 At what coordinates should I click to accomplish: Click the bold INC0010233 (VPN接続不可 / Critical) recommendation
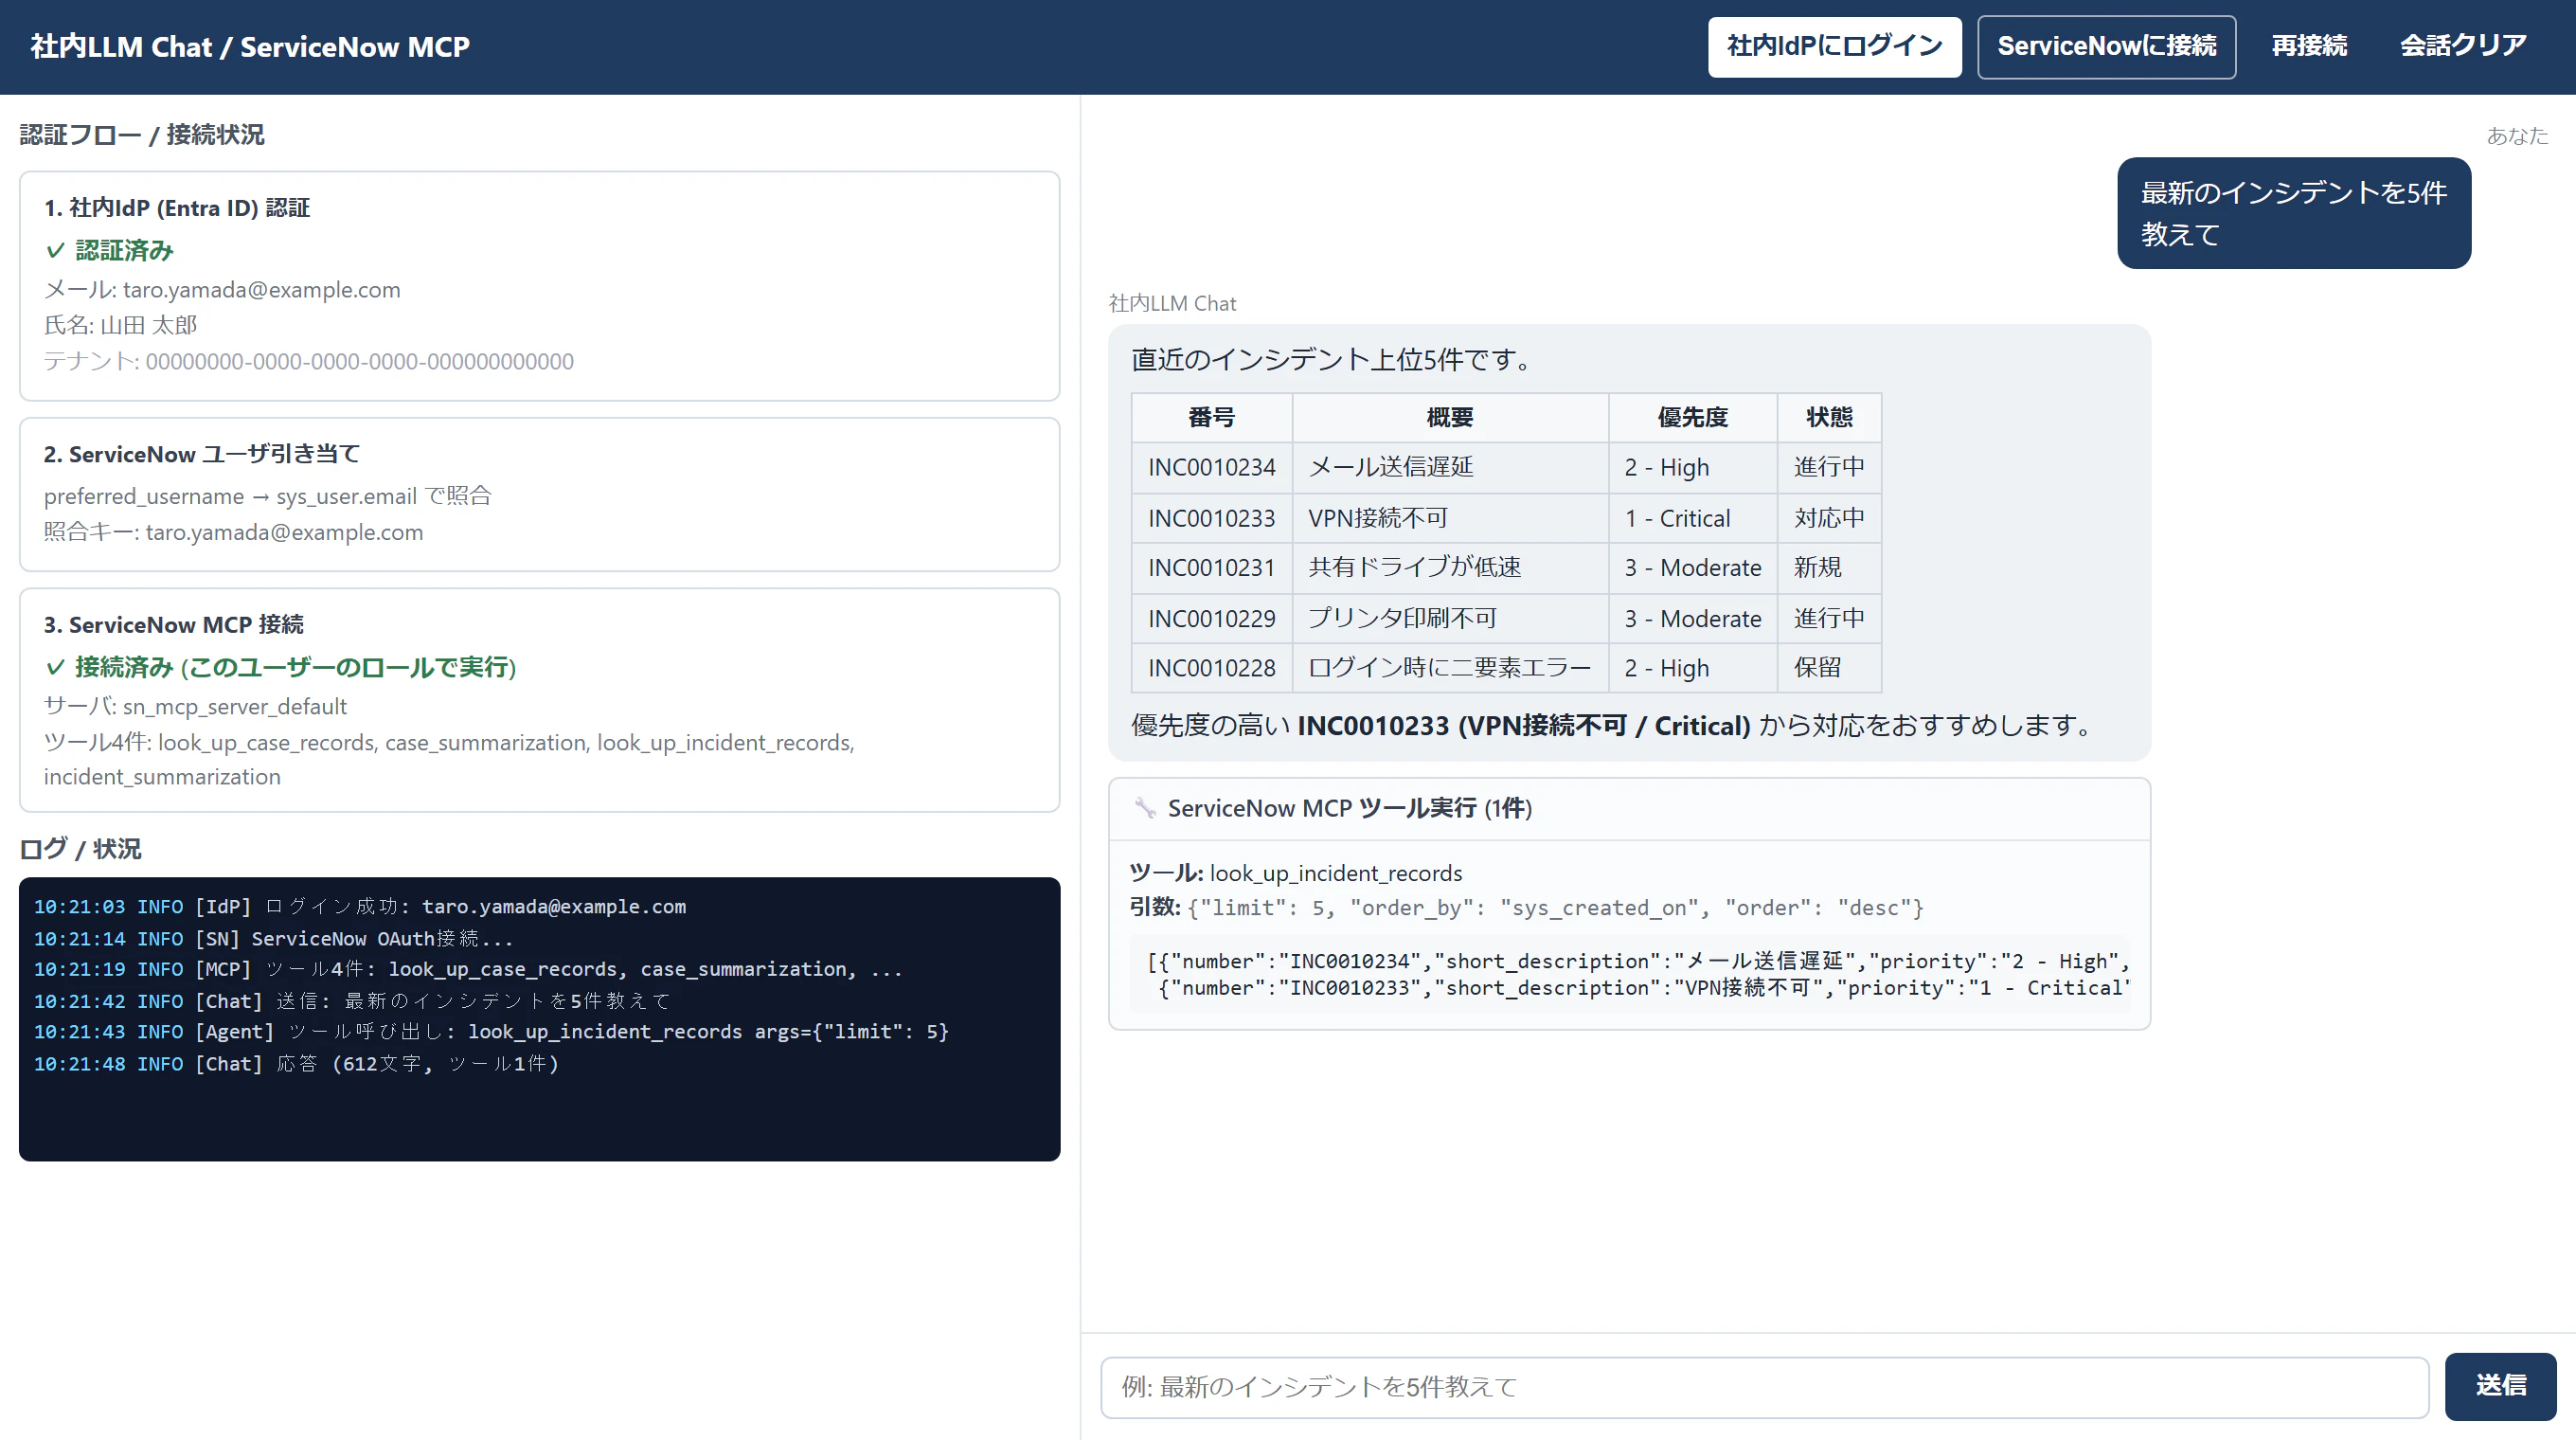click(x=1523, y=726)
